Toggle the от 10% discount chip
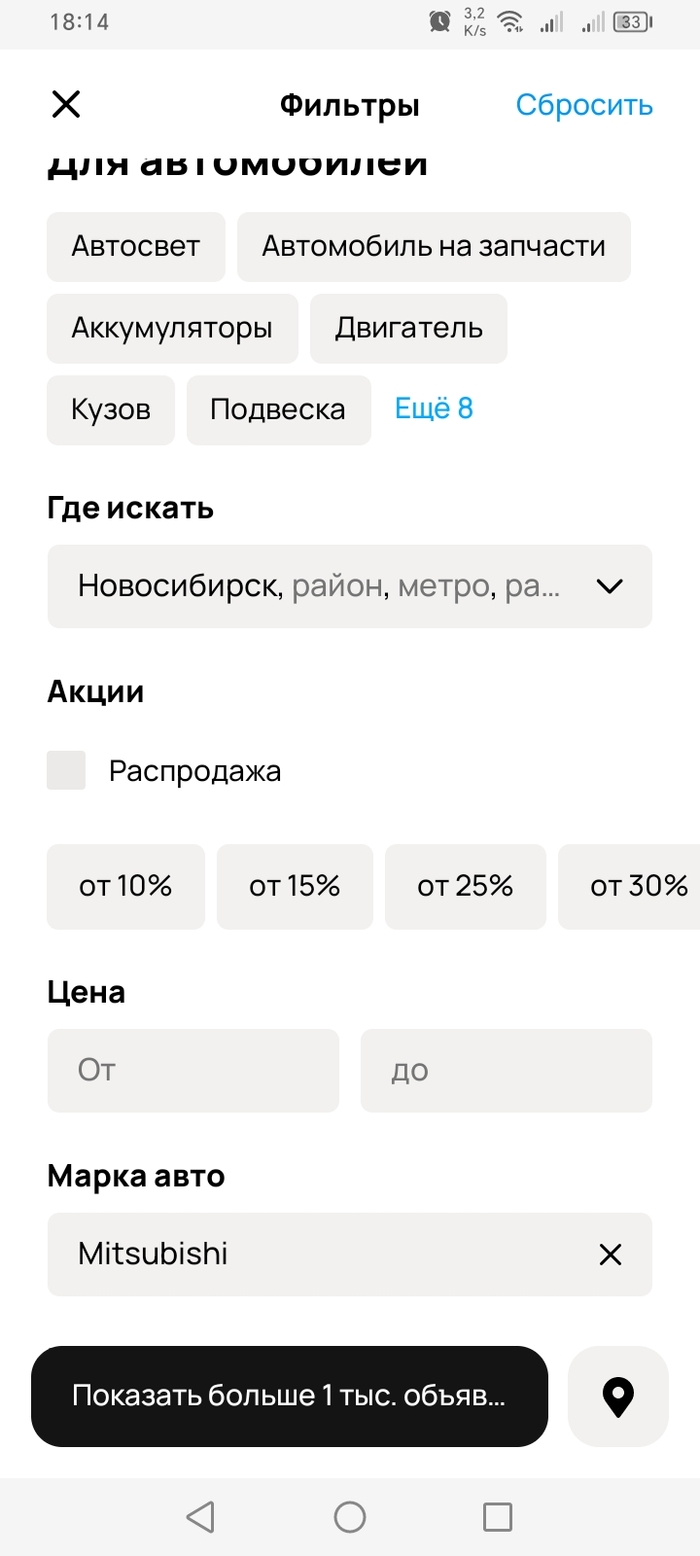The width and height of the screenshot is (700, 1556). 126,886
